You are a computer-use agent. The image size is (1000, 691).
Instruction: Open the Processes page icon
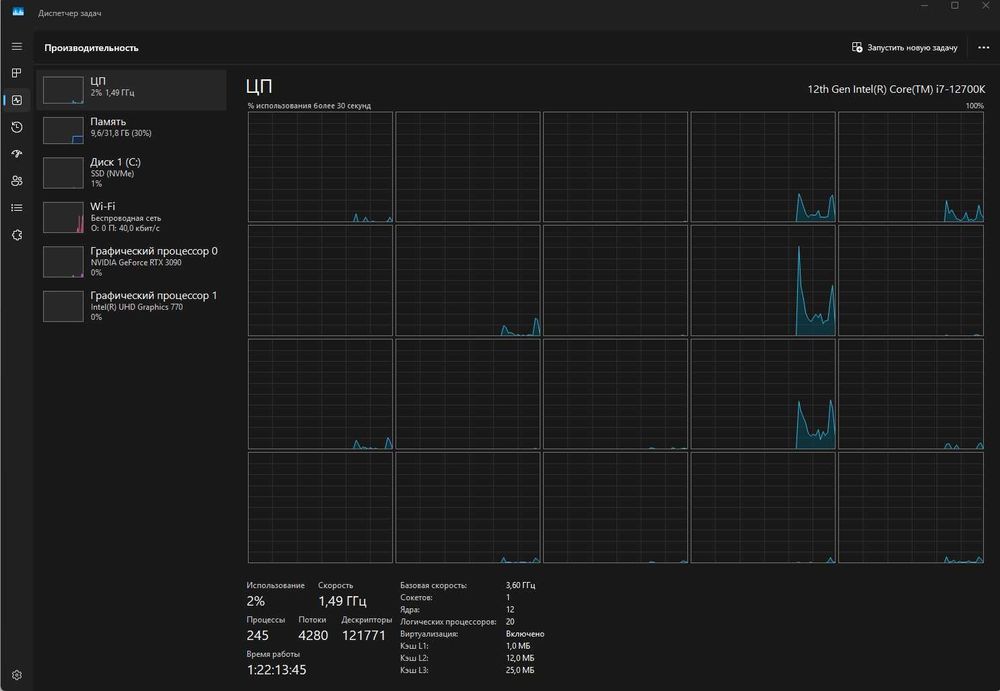(x=16, y=73)
